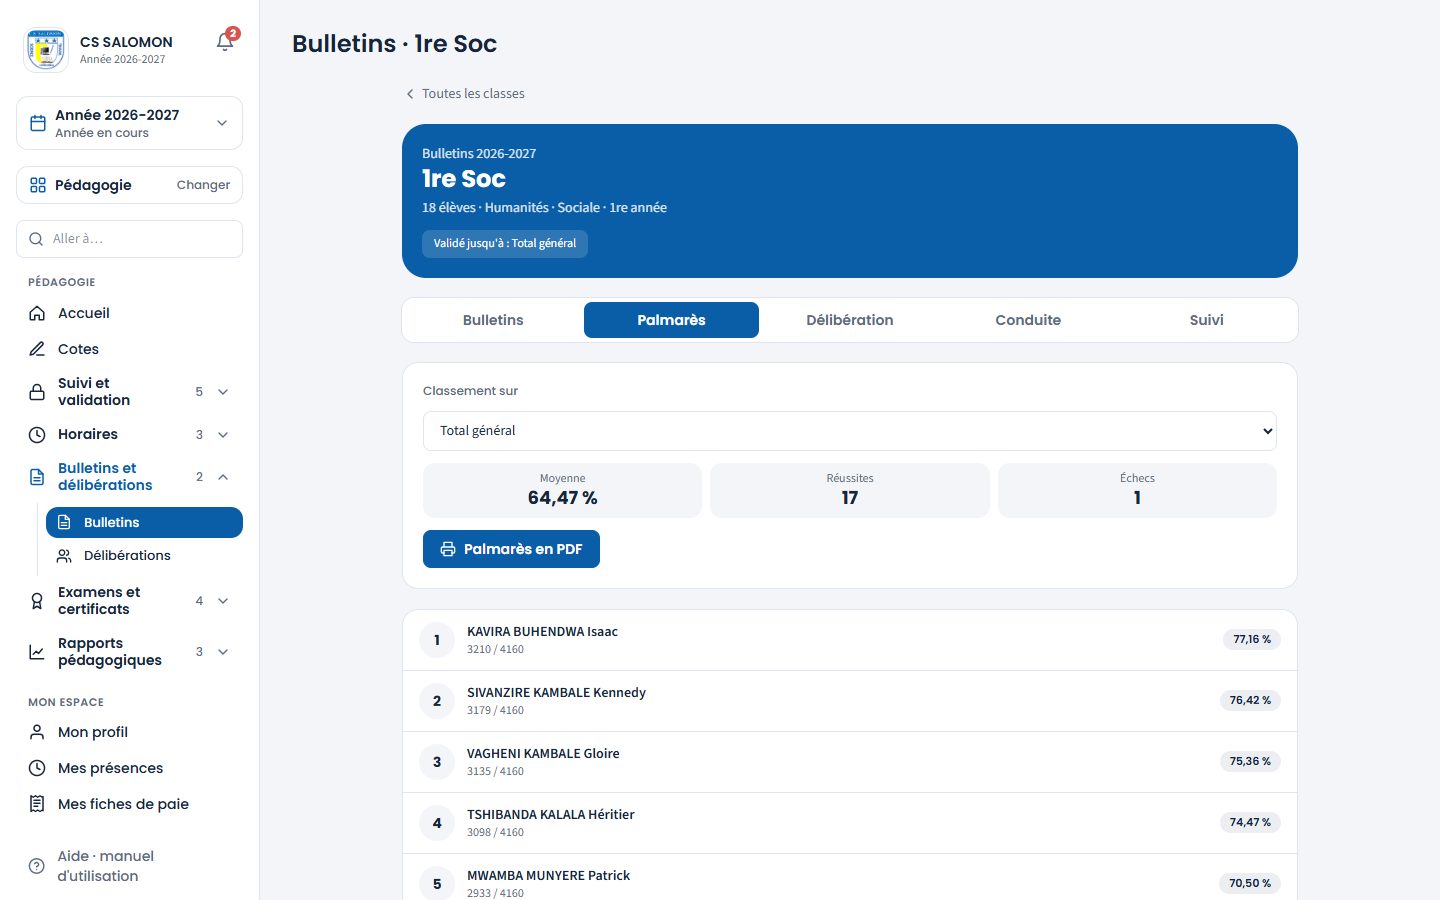This screenshot has height=900, width=1440.
Task: Click the Mon profil user icon
Action: [37, 732]
